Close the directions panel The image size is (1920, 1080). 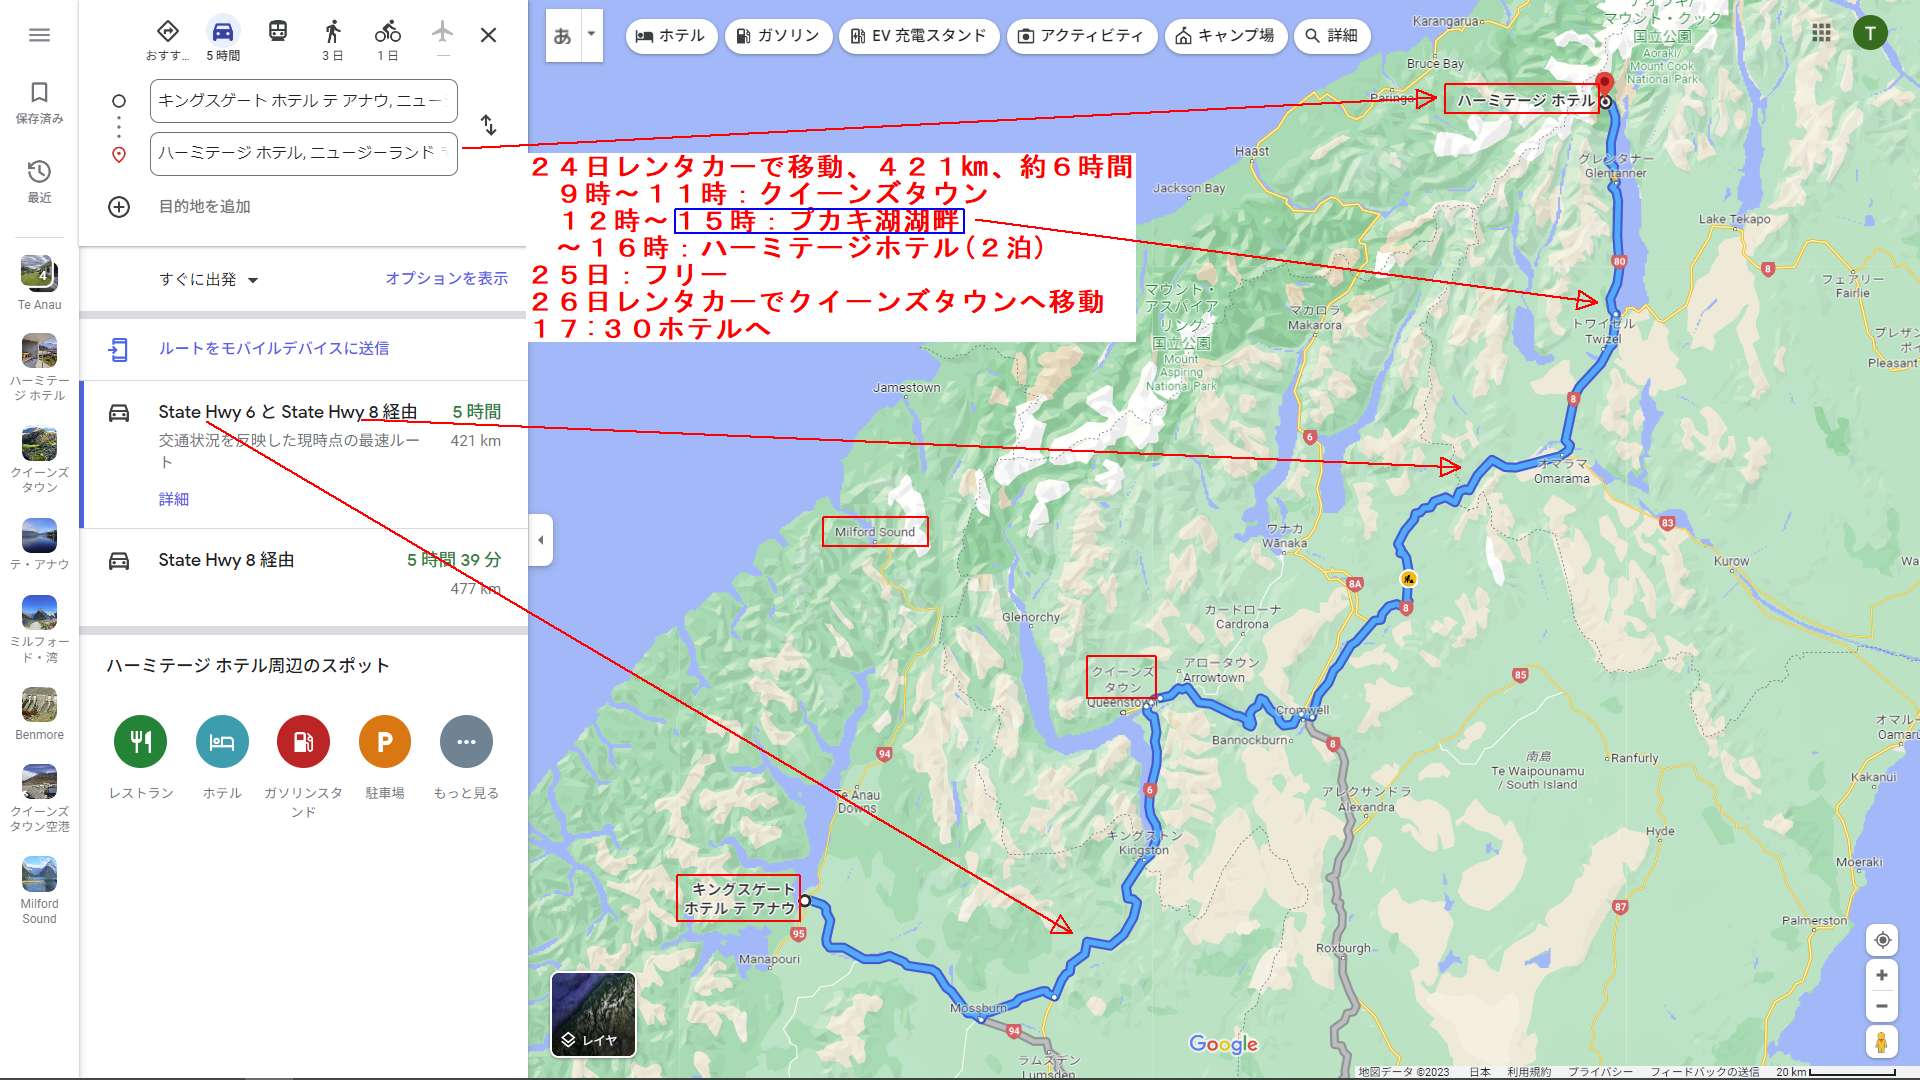coord(488,35)
